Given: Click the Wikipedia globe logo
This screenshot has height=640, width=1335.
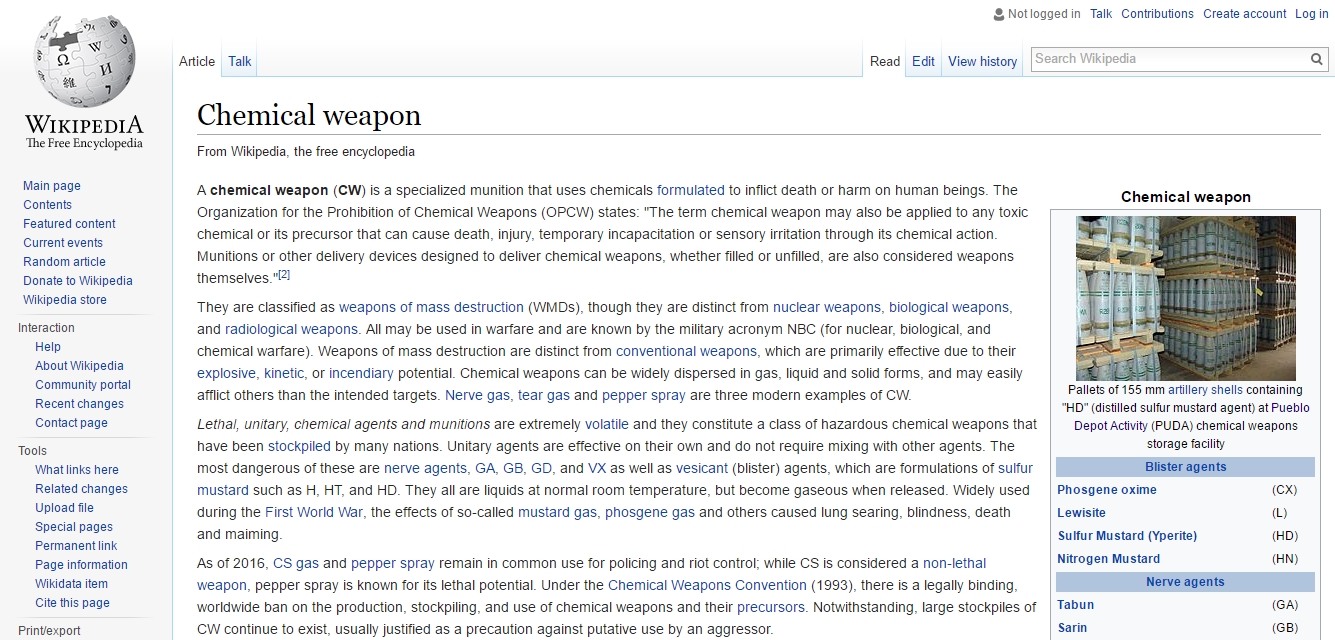Looking at the screenshot, I should coord(83,65).
